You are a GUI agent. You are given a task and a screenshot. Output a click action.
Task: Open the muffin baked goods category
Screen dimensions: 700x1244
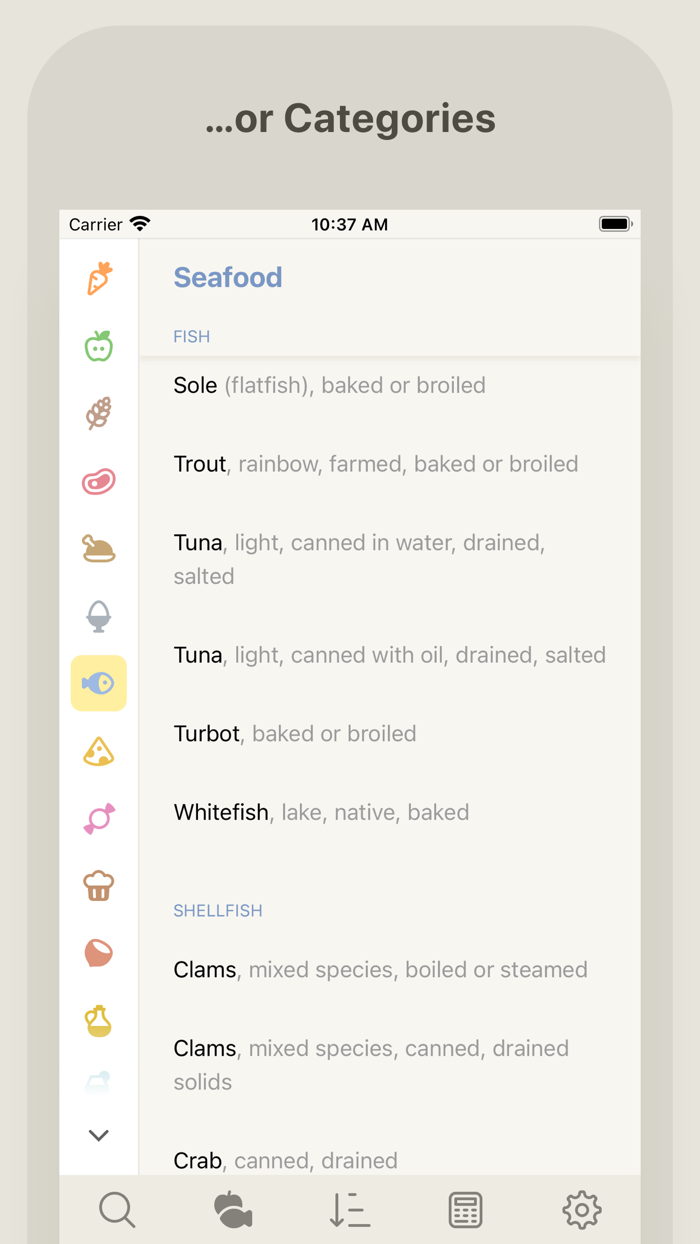point(99,886)
